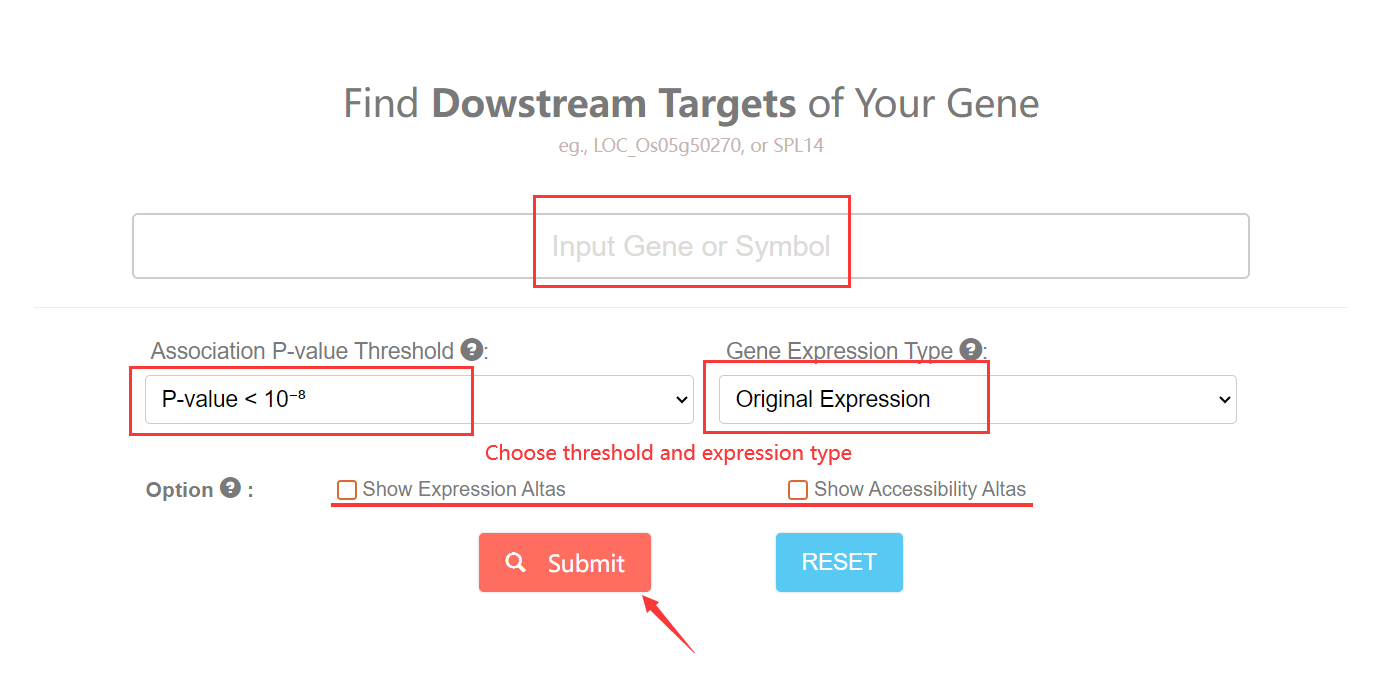Click the Input Gene or Symbol field
Viewport: 1377px width, 677px height.
[690, 246]
